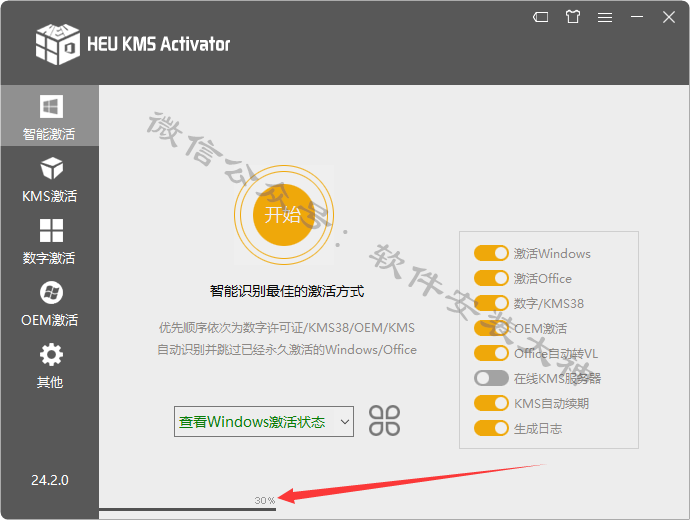Toggle the 生成日志 log switch
Viewport: 690px width, 520px height.
coord(491,428)
